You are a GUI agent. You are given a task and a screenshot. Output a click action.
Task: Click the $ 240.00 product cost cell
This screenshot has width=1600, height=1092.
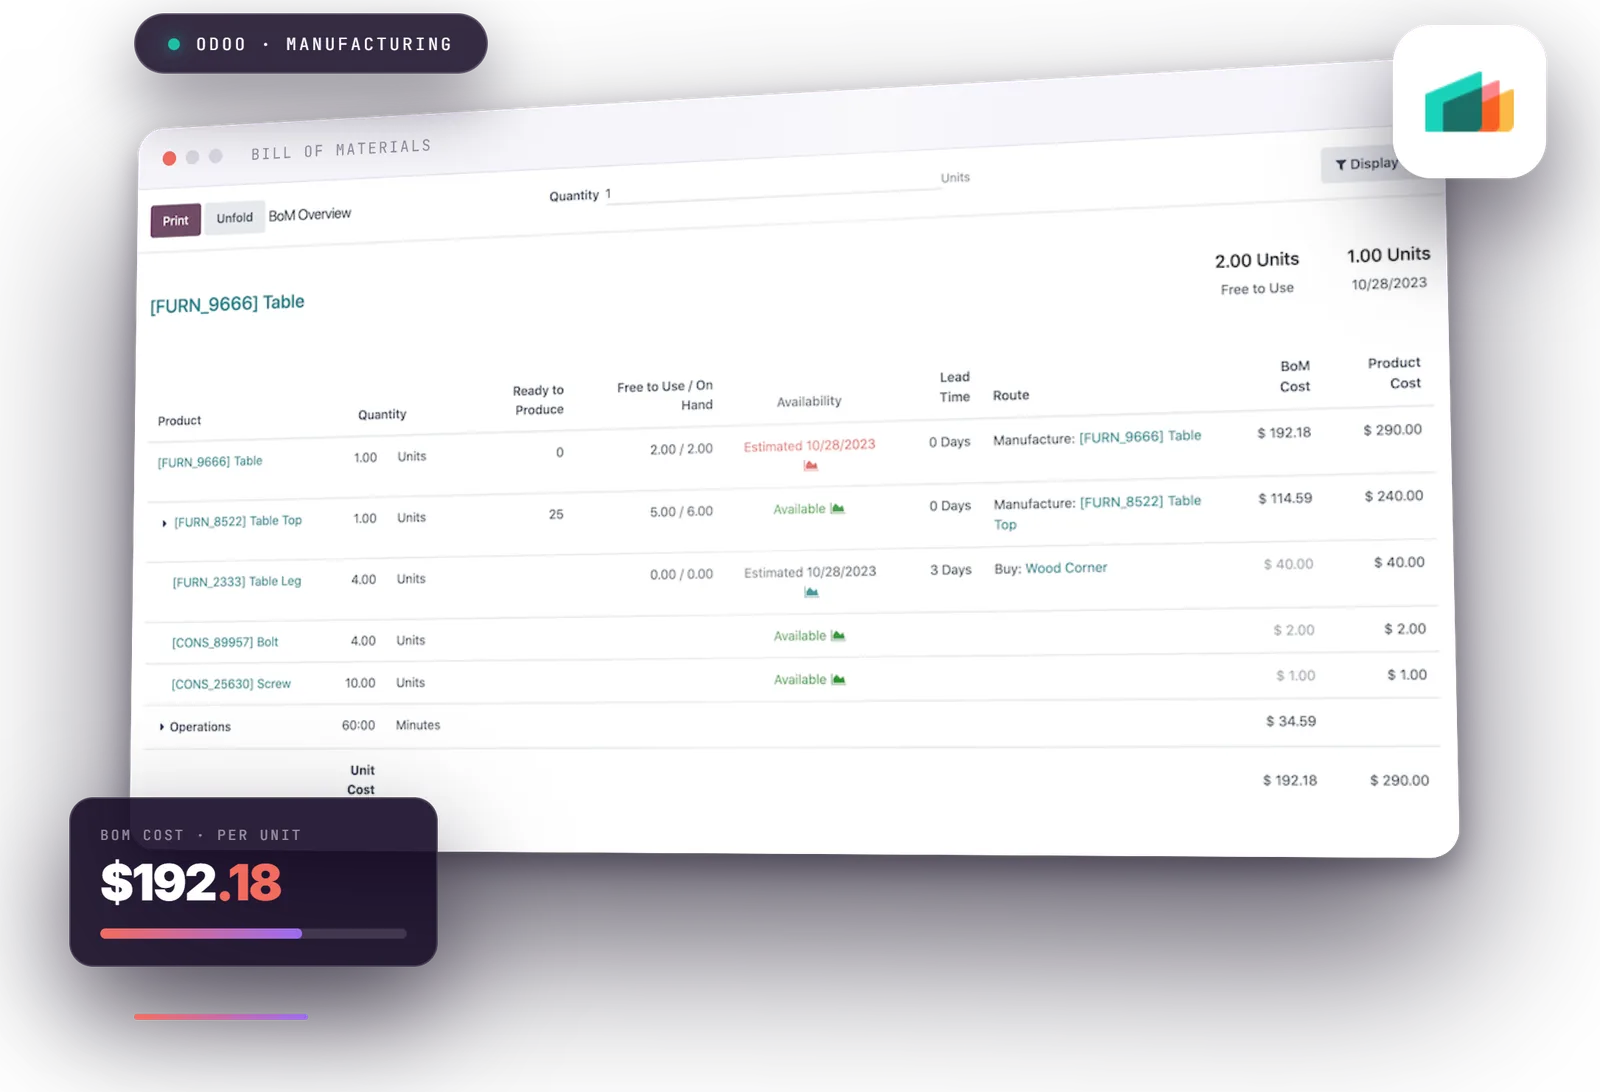1394,496
